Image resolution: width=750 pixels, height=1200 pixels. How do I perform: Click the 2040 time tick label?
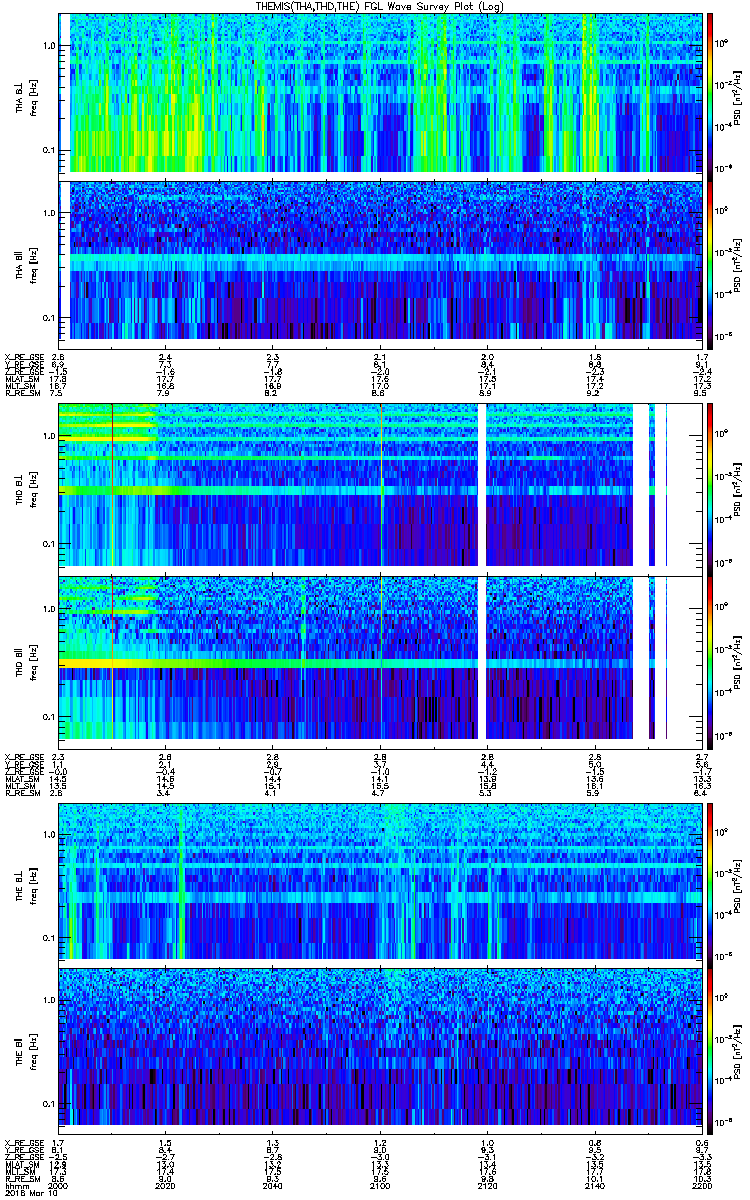coord(273,1185)
